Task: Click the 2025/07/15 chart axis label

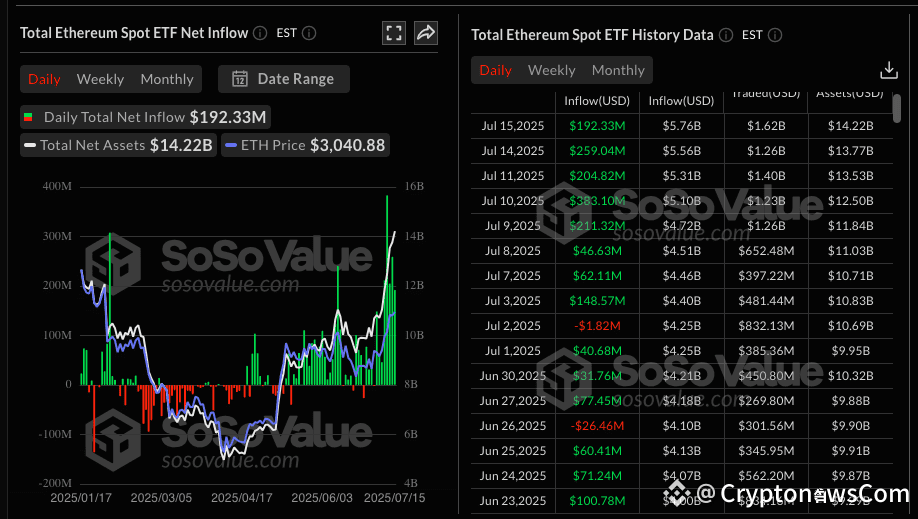Action: coord(395,498)
